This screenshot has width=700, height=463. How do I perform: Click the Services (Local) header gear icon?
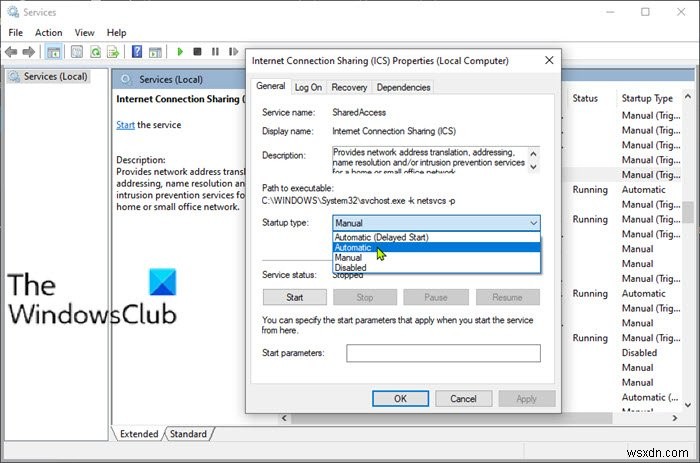pos(126,79)
